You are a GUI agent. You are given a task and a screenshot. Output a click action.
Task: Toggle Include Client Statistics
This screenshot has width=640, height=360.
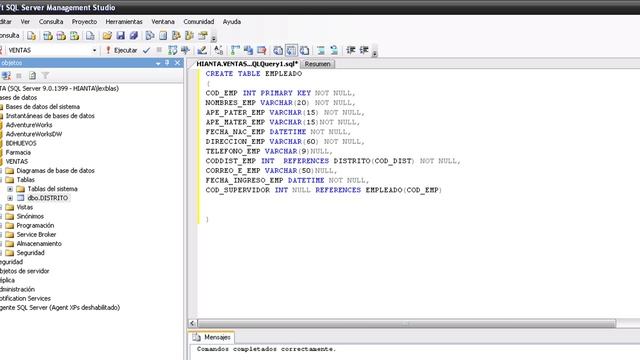(248, 50)
